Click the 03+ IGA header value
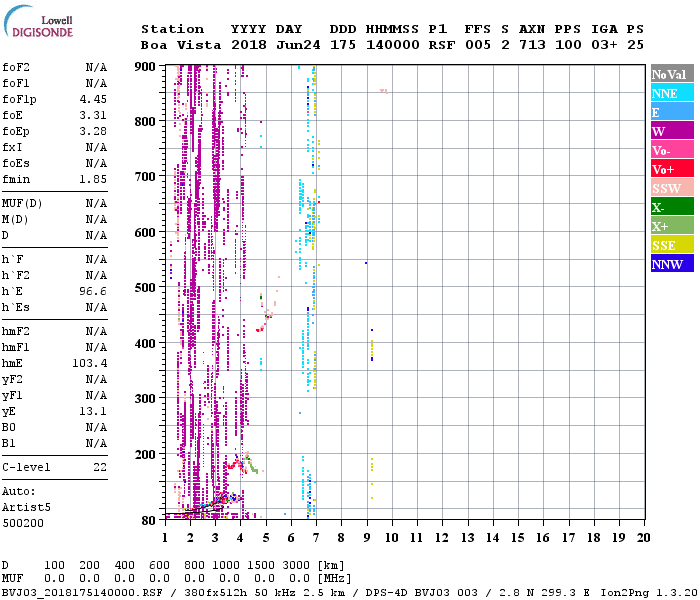This screenshot has height=600, width=700. coord(604,45)
